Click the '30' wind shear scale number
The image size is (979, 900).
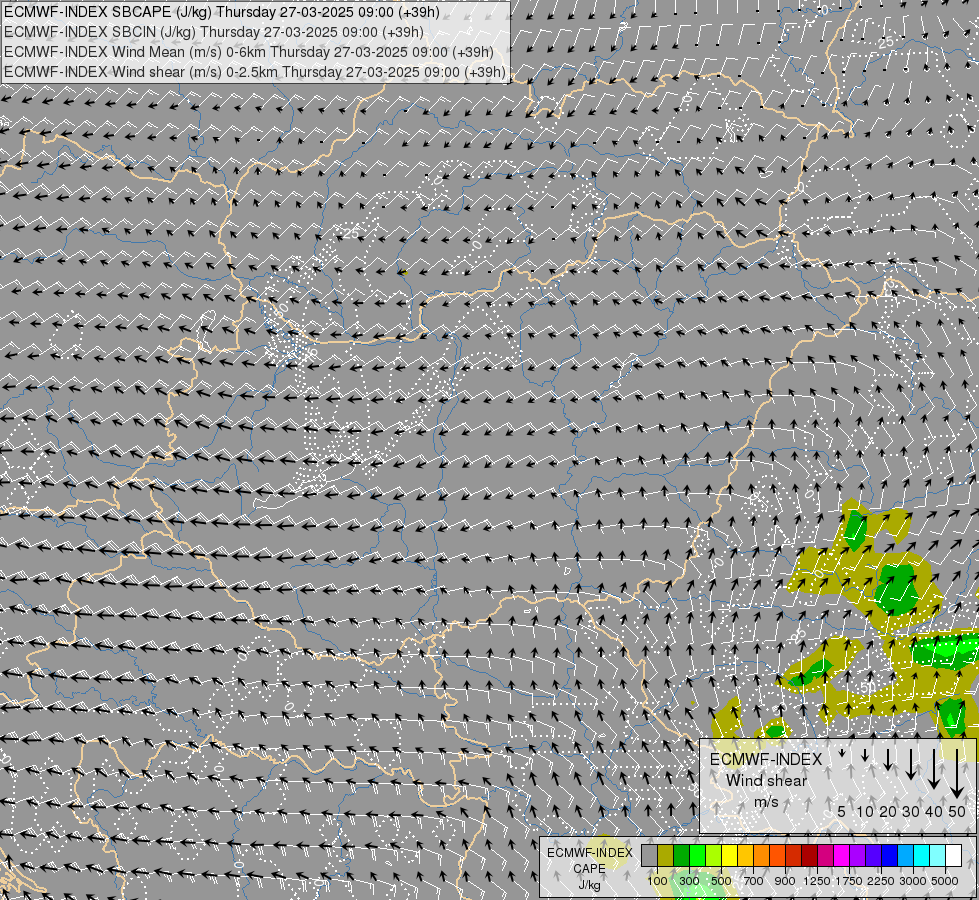911,811
